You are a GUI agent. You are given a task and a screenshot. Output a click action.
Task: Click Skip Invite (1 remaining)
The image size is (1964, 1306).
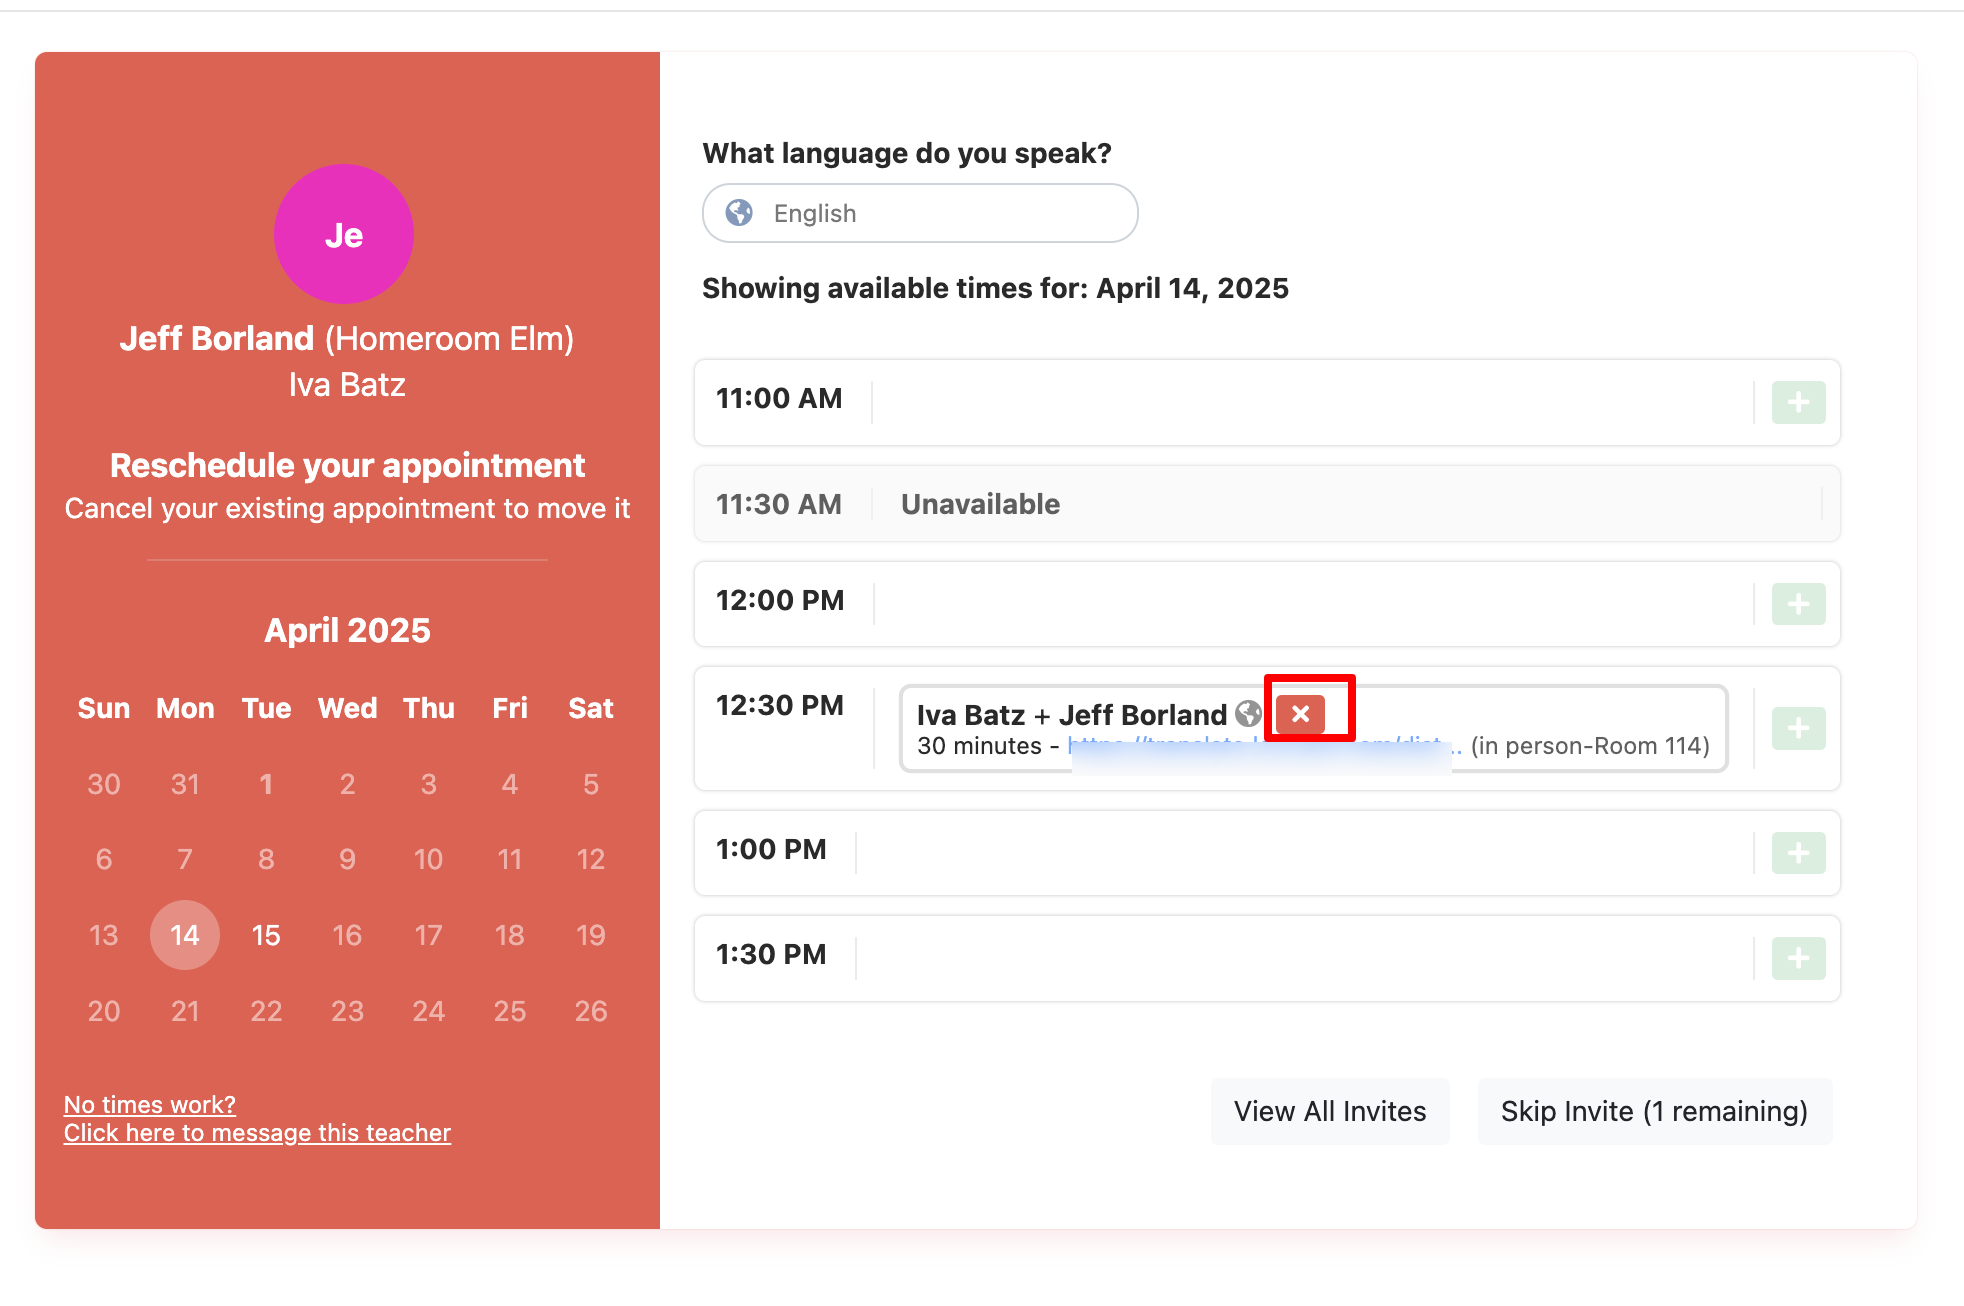pyautogui.click(x=1654, y=1111)
